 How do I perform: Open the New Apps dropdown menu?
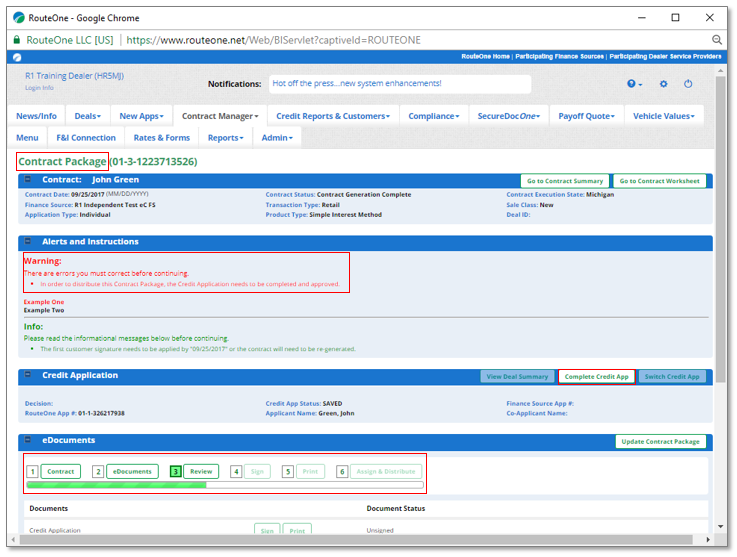point(141,116)
